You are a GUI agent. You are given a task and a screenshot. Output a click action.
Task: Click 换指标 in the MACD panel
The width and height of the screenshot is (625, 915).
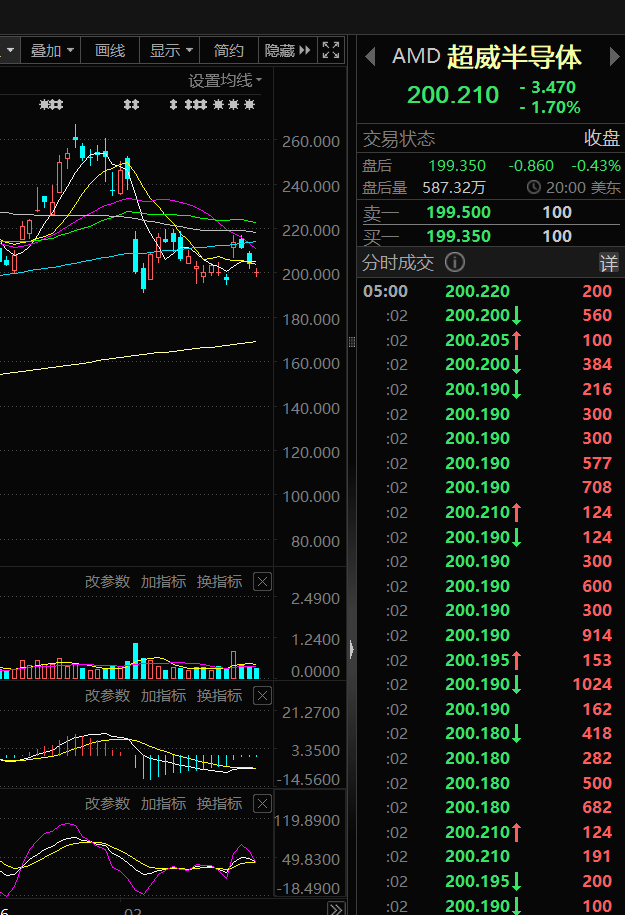(x=219, y=695)
